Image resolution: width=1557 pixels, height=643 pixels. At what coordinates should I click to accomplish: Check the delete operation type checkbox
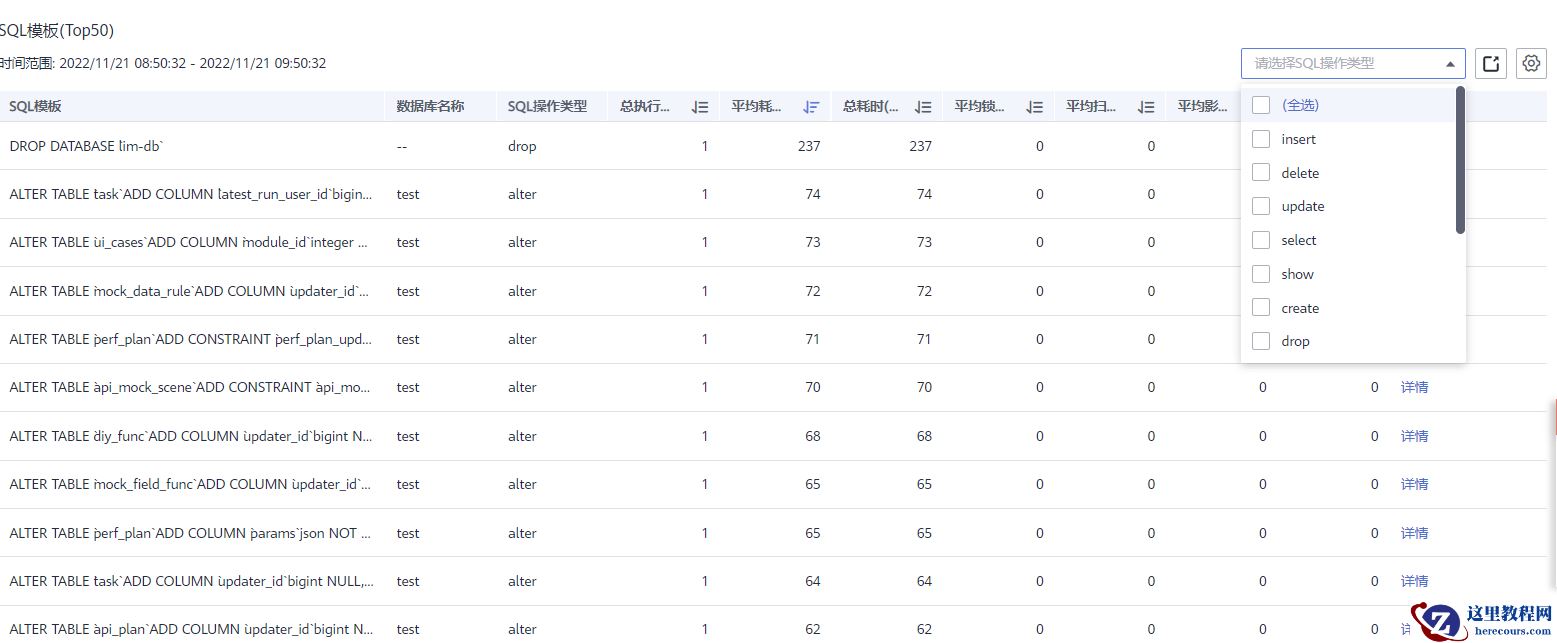click(1261, 173)
